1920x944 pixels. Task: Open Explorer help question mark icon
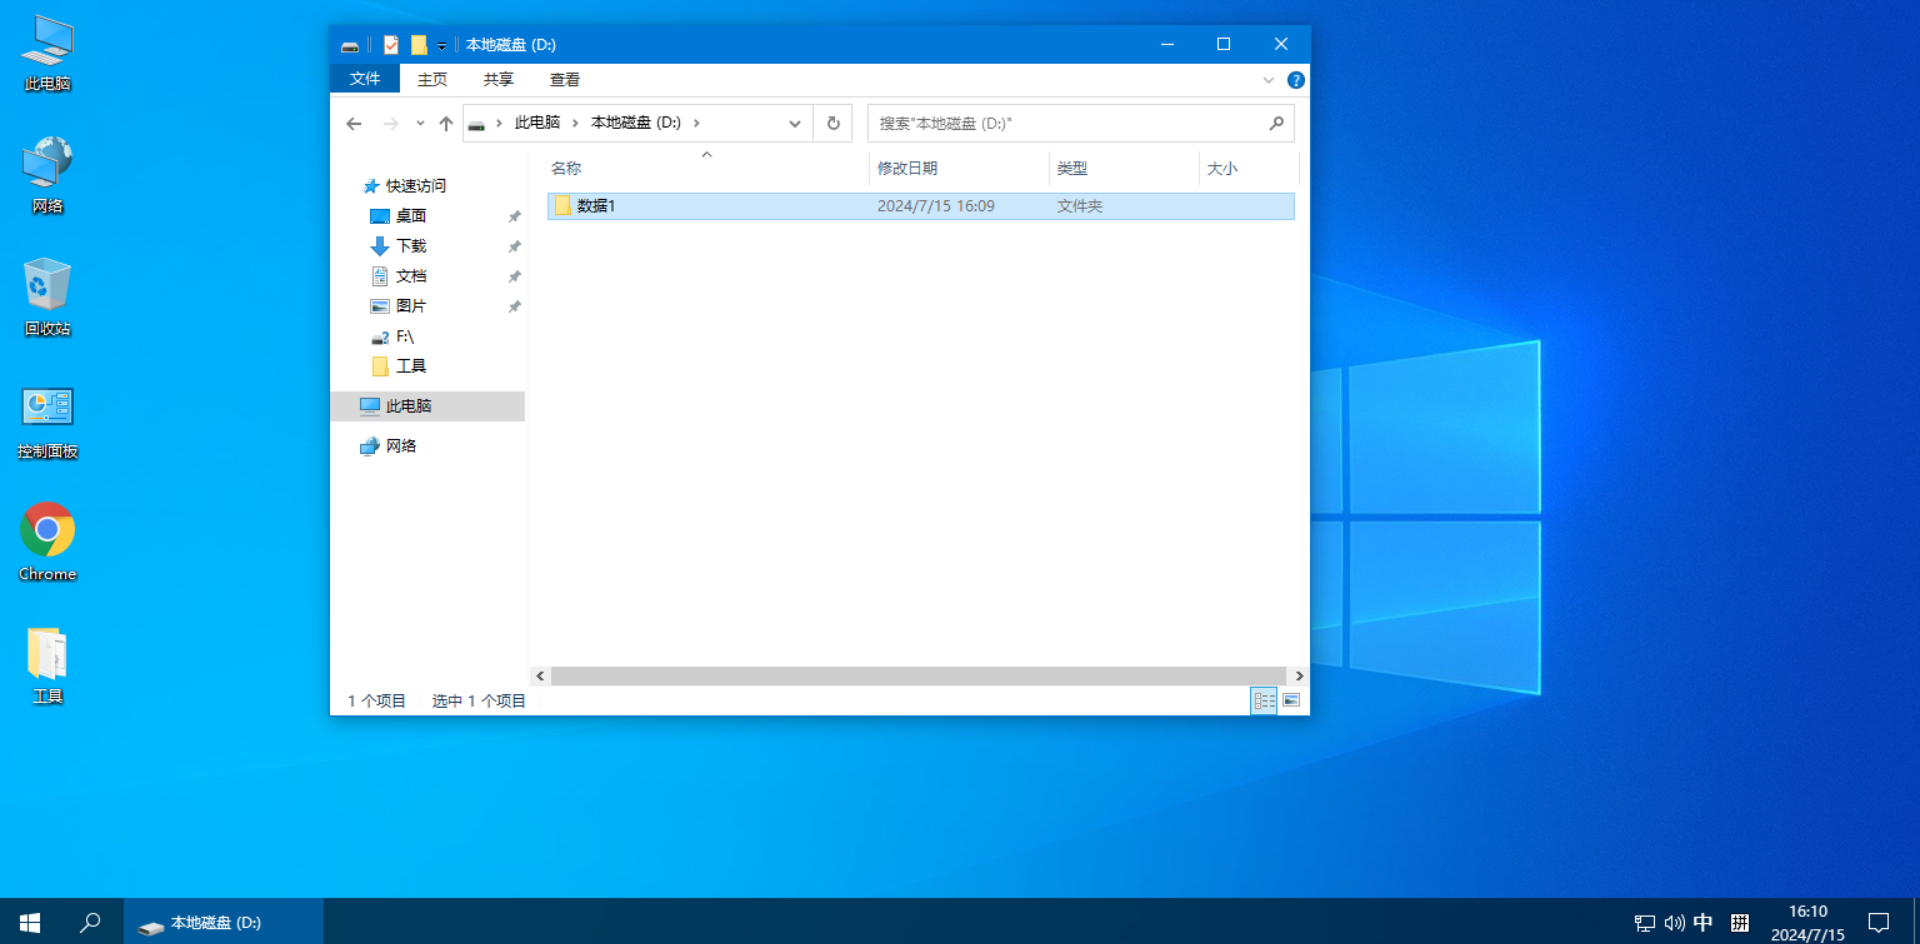coord(1295,80)
